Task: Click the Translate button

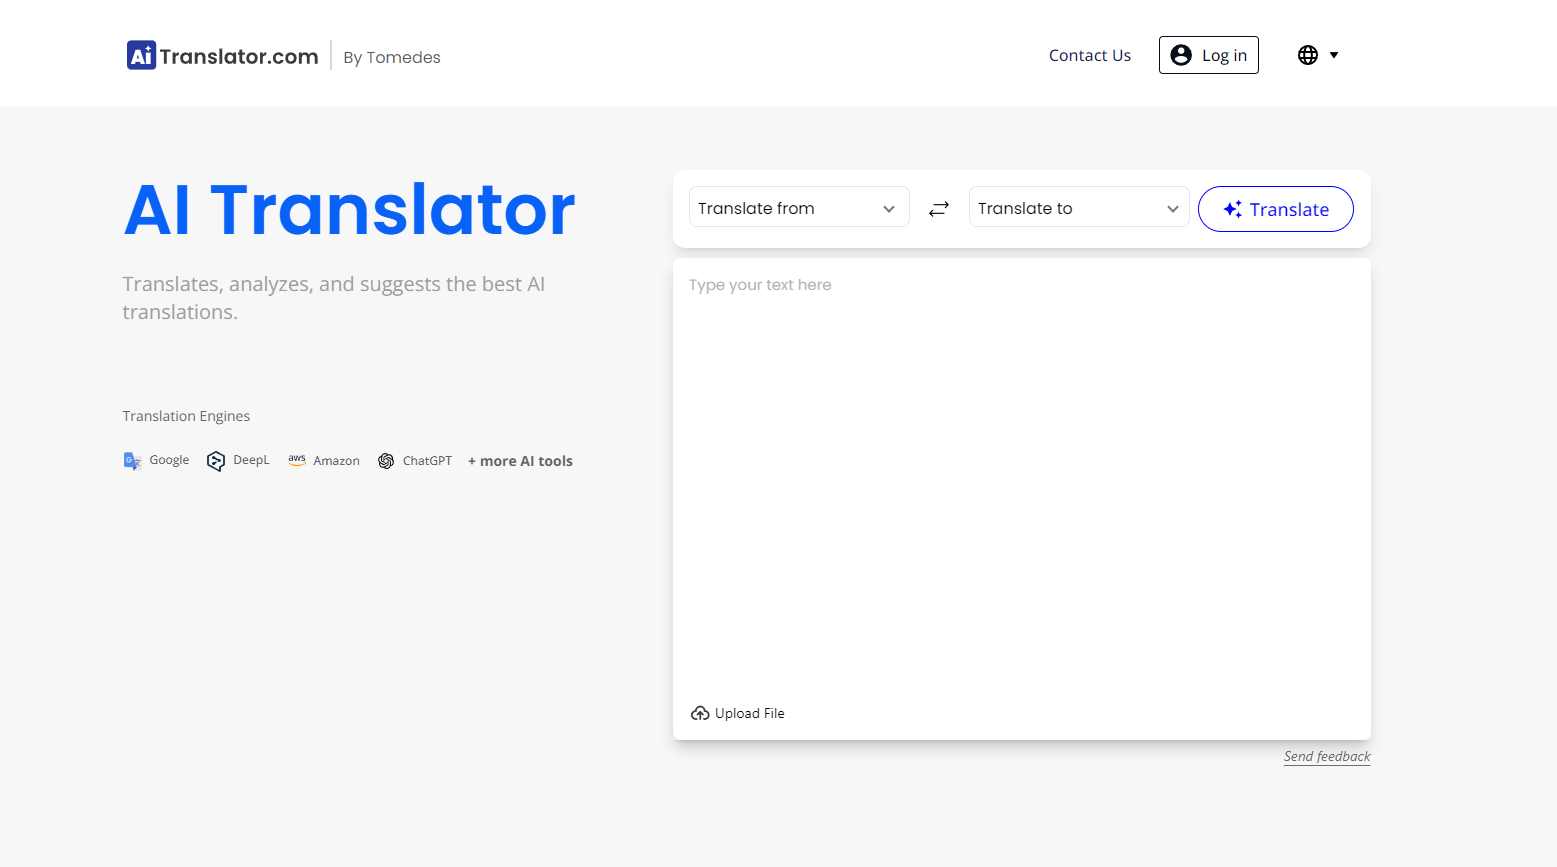Action: pos(1275,209)
